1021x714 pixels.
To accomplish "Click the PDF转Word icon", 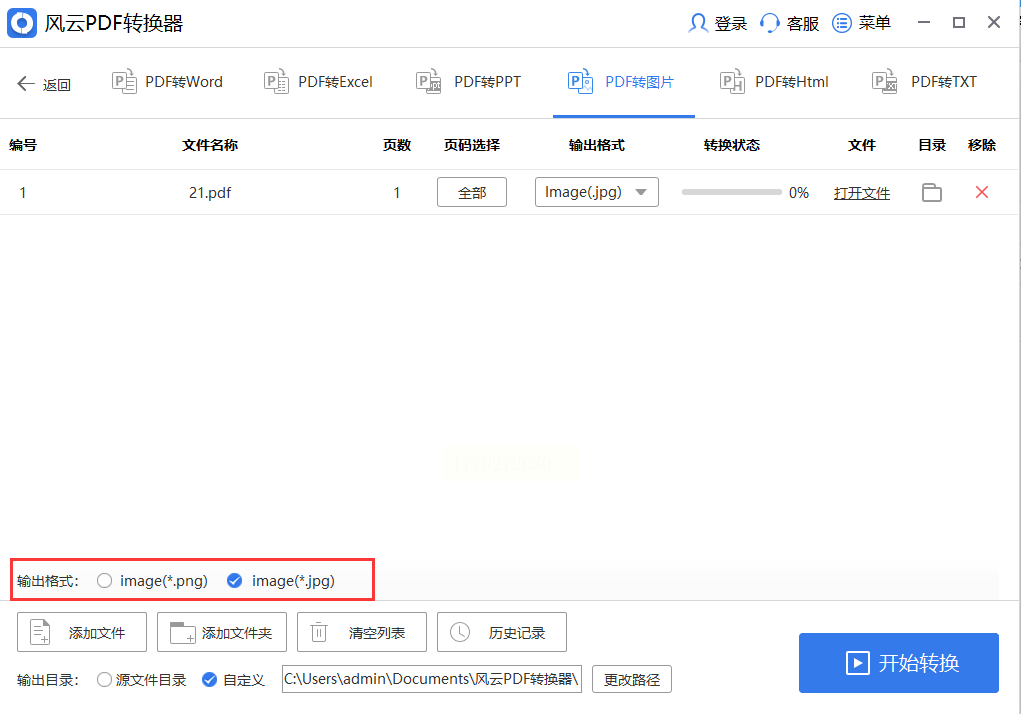I will pos(124,82).
